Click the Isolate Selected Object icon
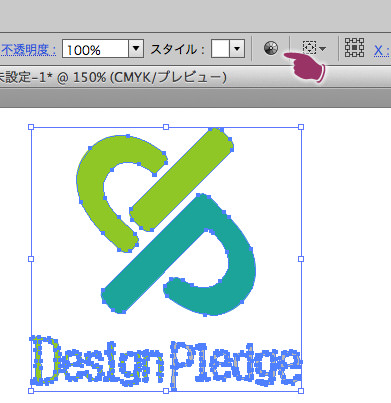The width and height of the screenshot is (391, 403). (309, 48)
